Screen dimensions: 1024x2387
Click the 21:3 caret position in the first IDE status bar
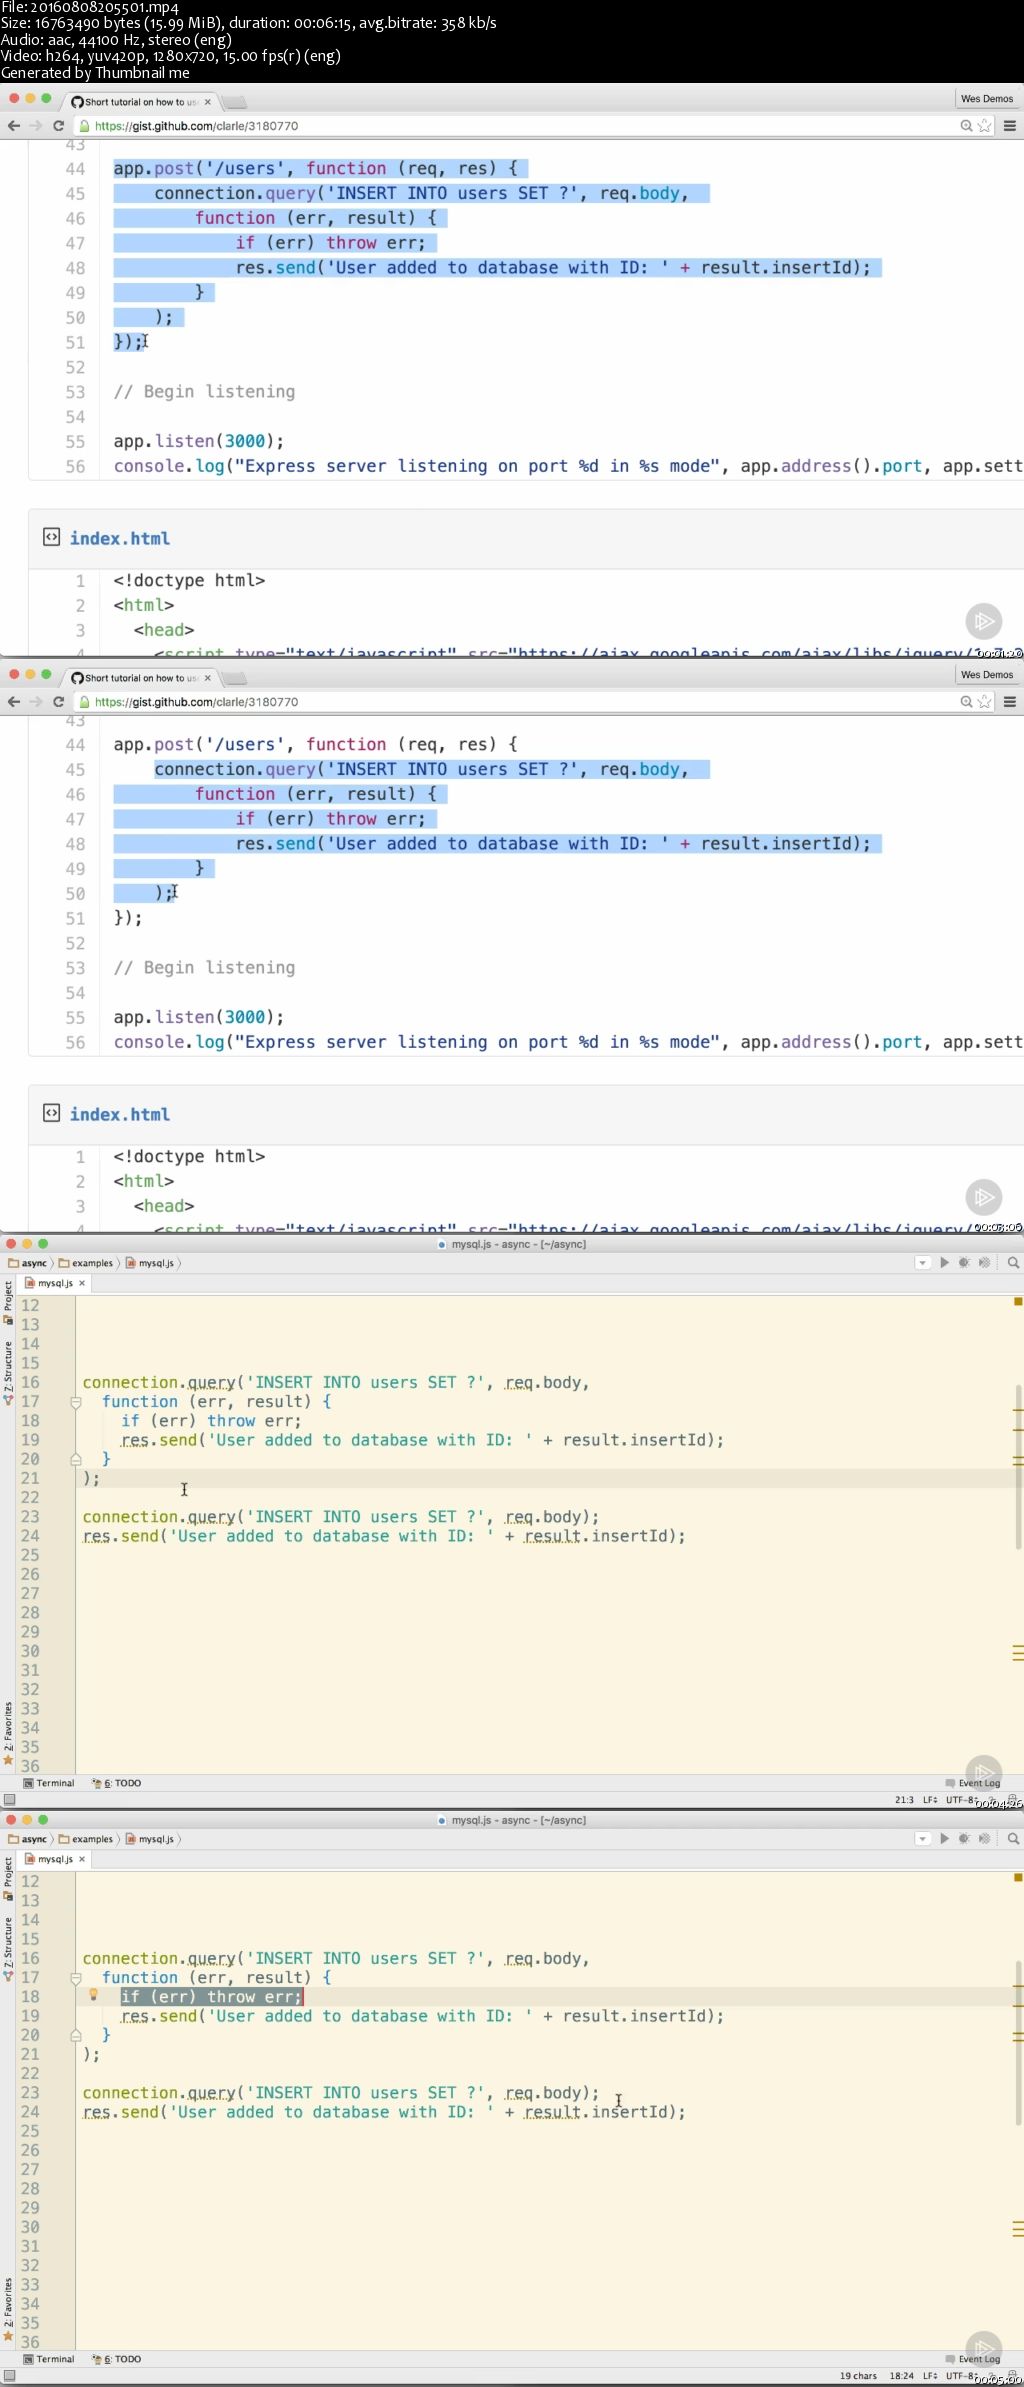point(904,1800)
